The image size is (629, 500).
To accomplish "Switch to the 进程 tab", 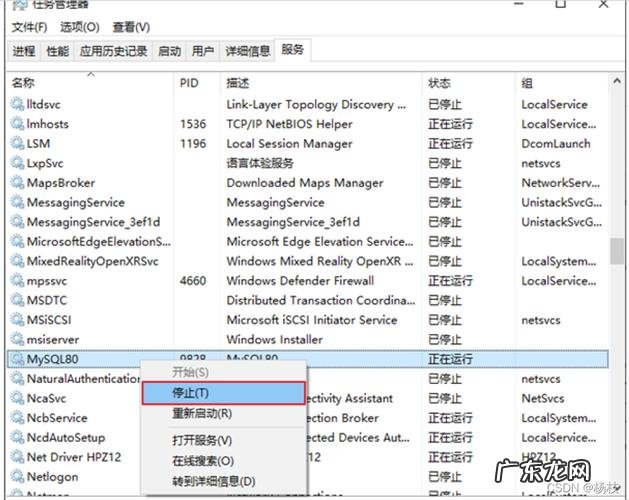I will pyautogui.click(x=24, y=51).
